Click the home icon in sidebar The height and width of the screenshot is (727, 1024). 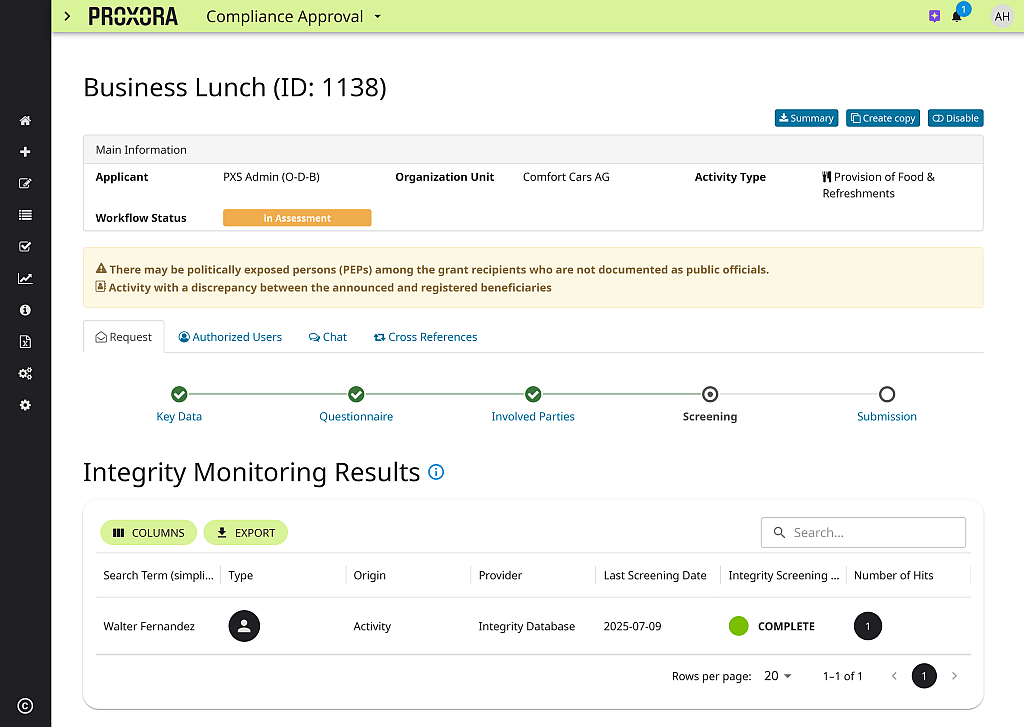coord(25,121)
